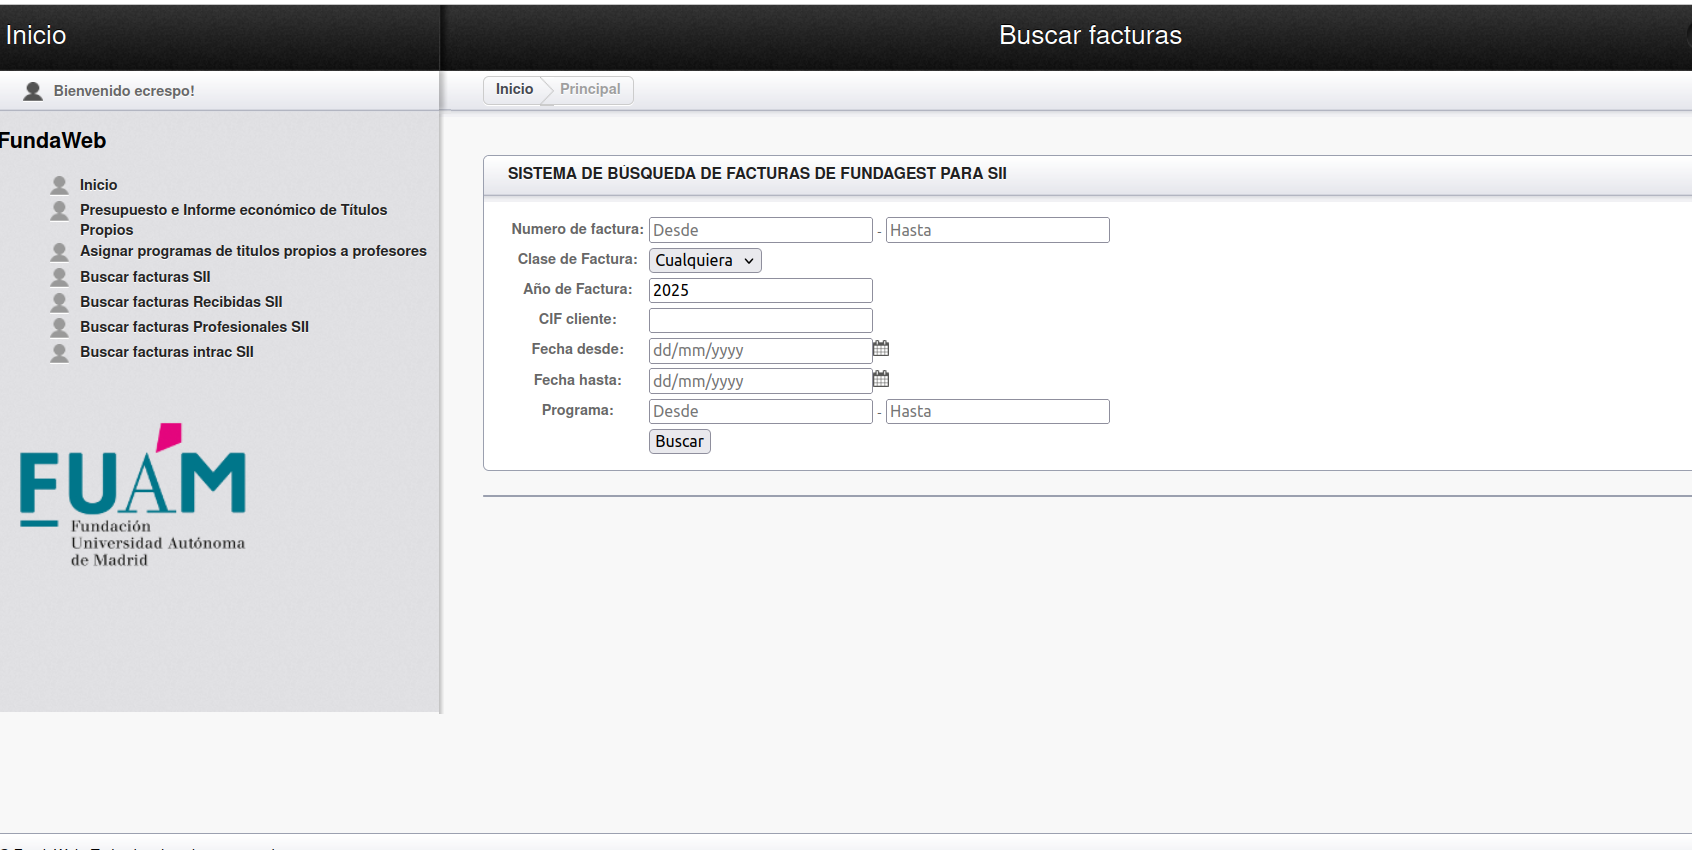The width and height of the screenshot is (1692, 850).
Task: Click the icon next to sidebar Inicio
Action: 60,185
